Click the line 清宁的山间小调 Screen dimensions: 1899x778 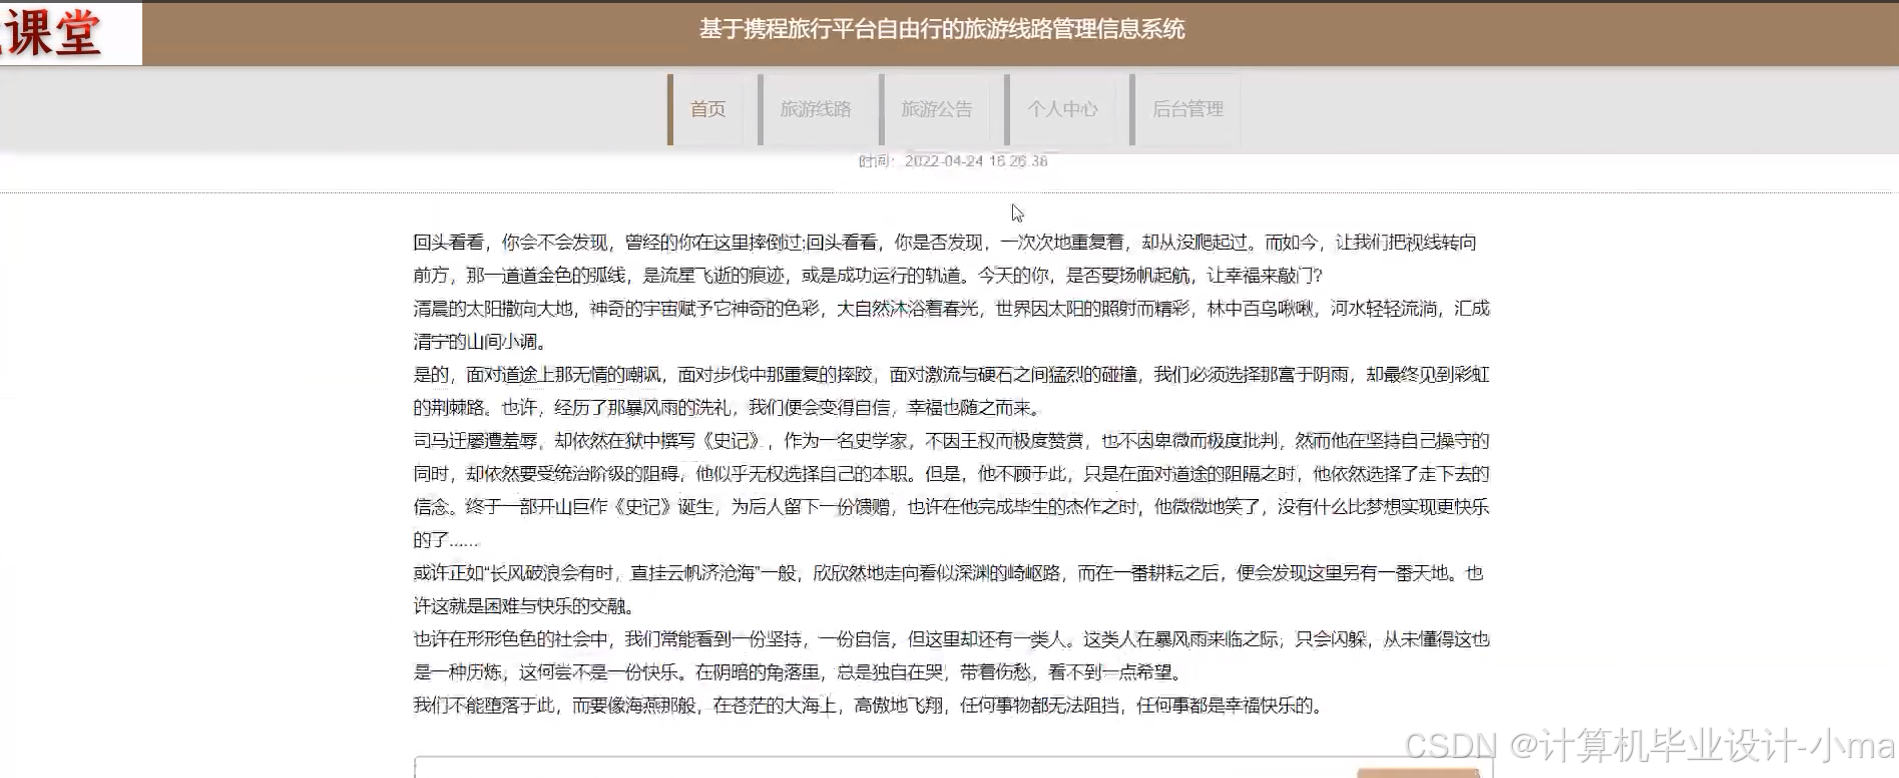point(481,341)
